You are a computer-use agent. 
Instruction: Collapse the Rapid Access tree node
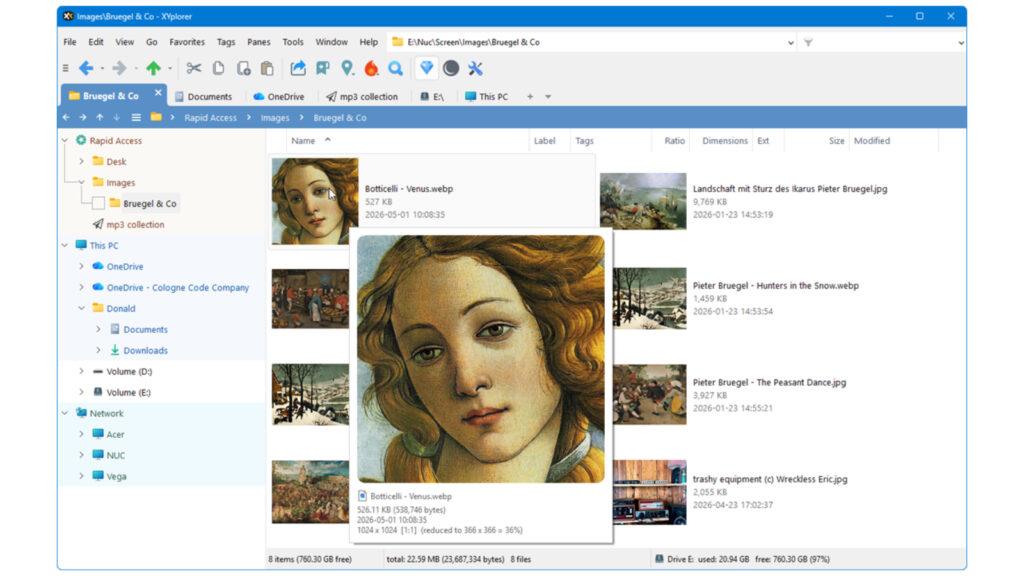pos(65,140)
